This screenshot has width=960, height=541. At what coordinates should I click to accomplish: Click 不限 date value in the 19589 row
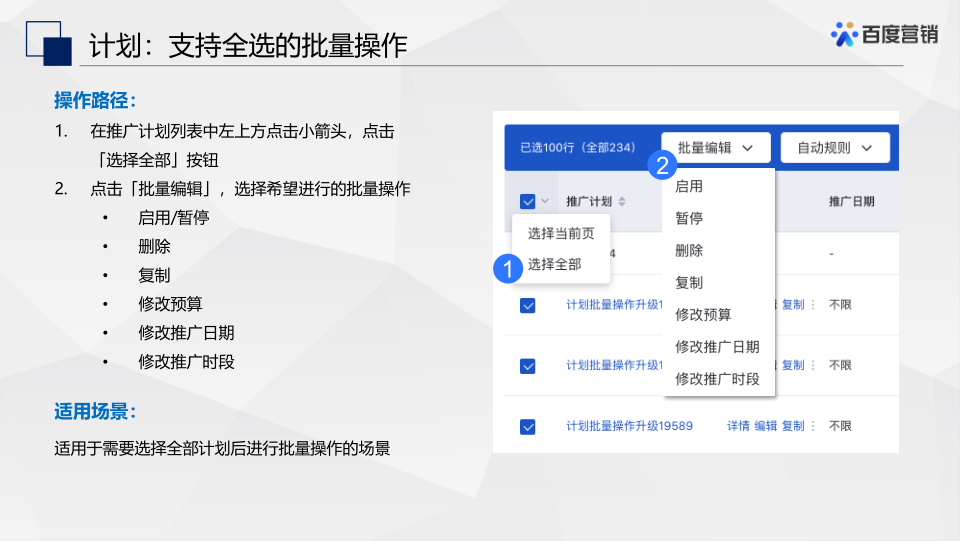point(840,426)
